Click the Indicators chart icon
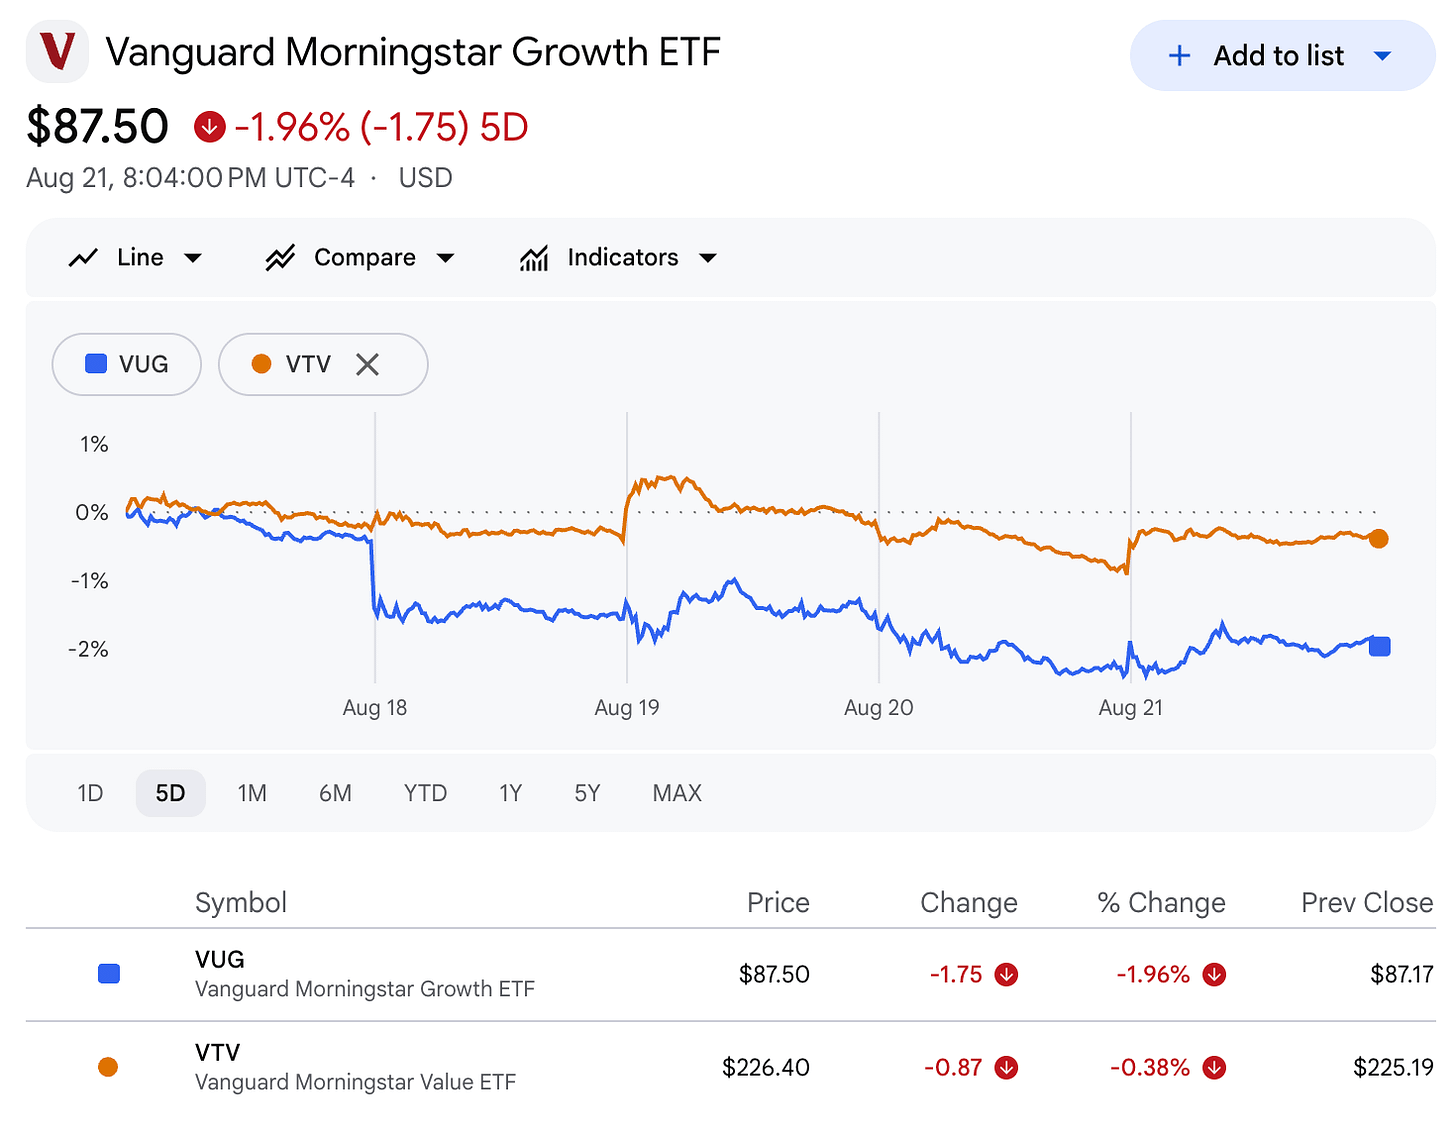This screenshot has width=1456, height=1131. pos(534,258)
